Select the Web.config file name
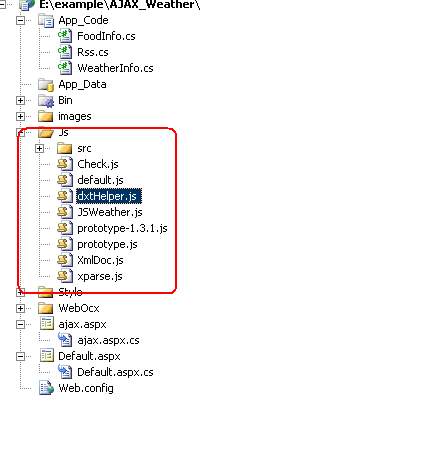 [86, 388]
